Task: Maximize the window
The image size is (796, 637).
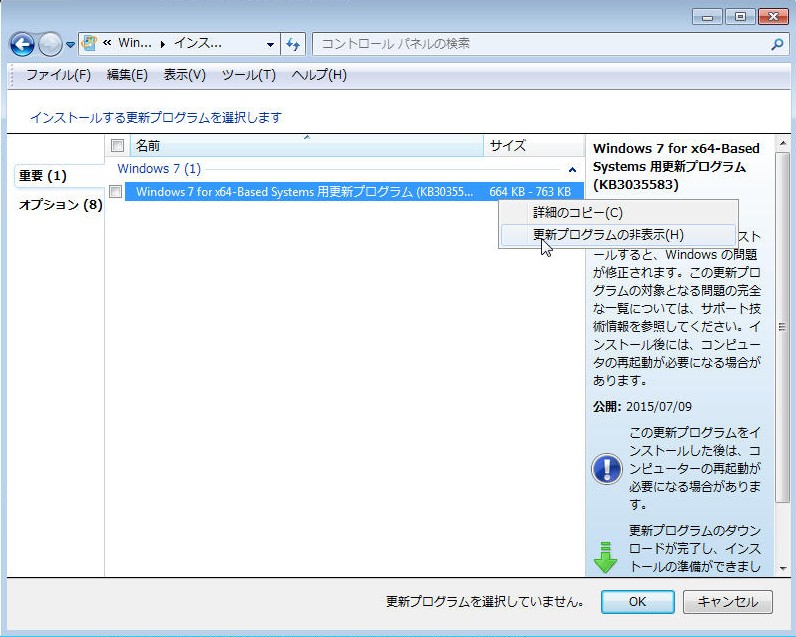Action: (x=740, y=17)
